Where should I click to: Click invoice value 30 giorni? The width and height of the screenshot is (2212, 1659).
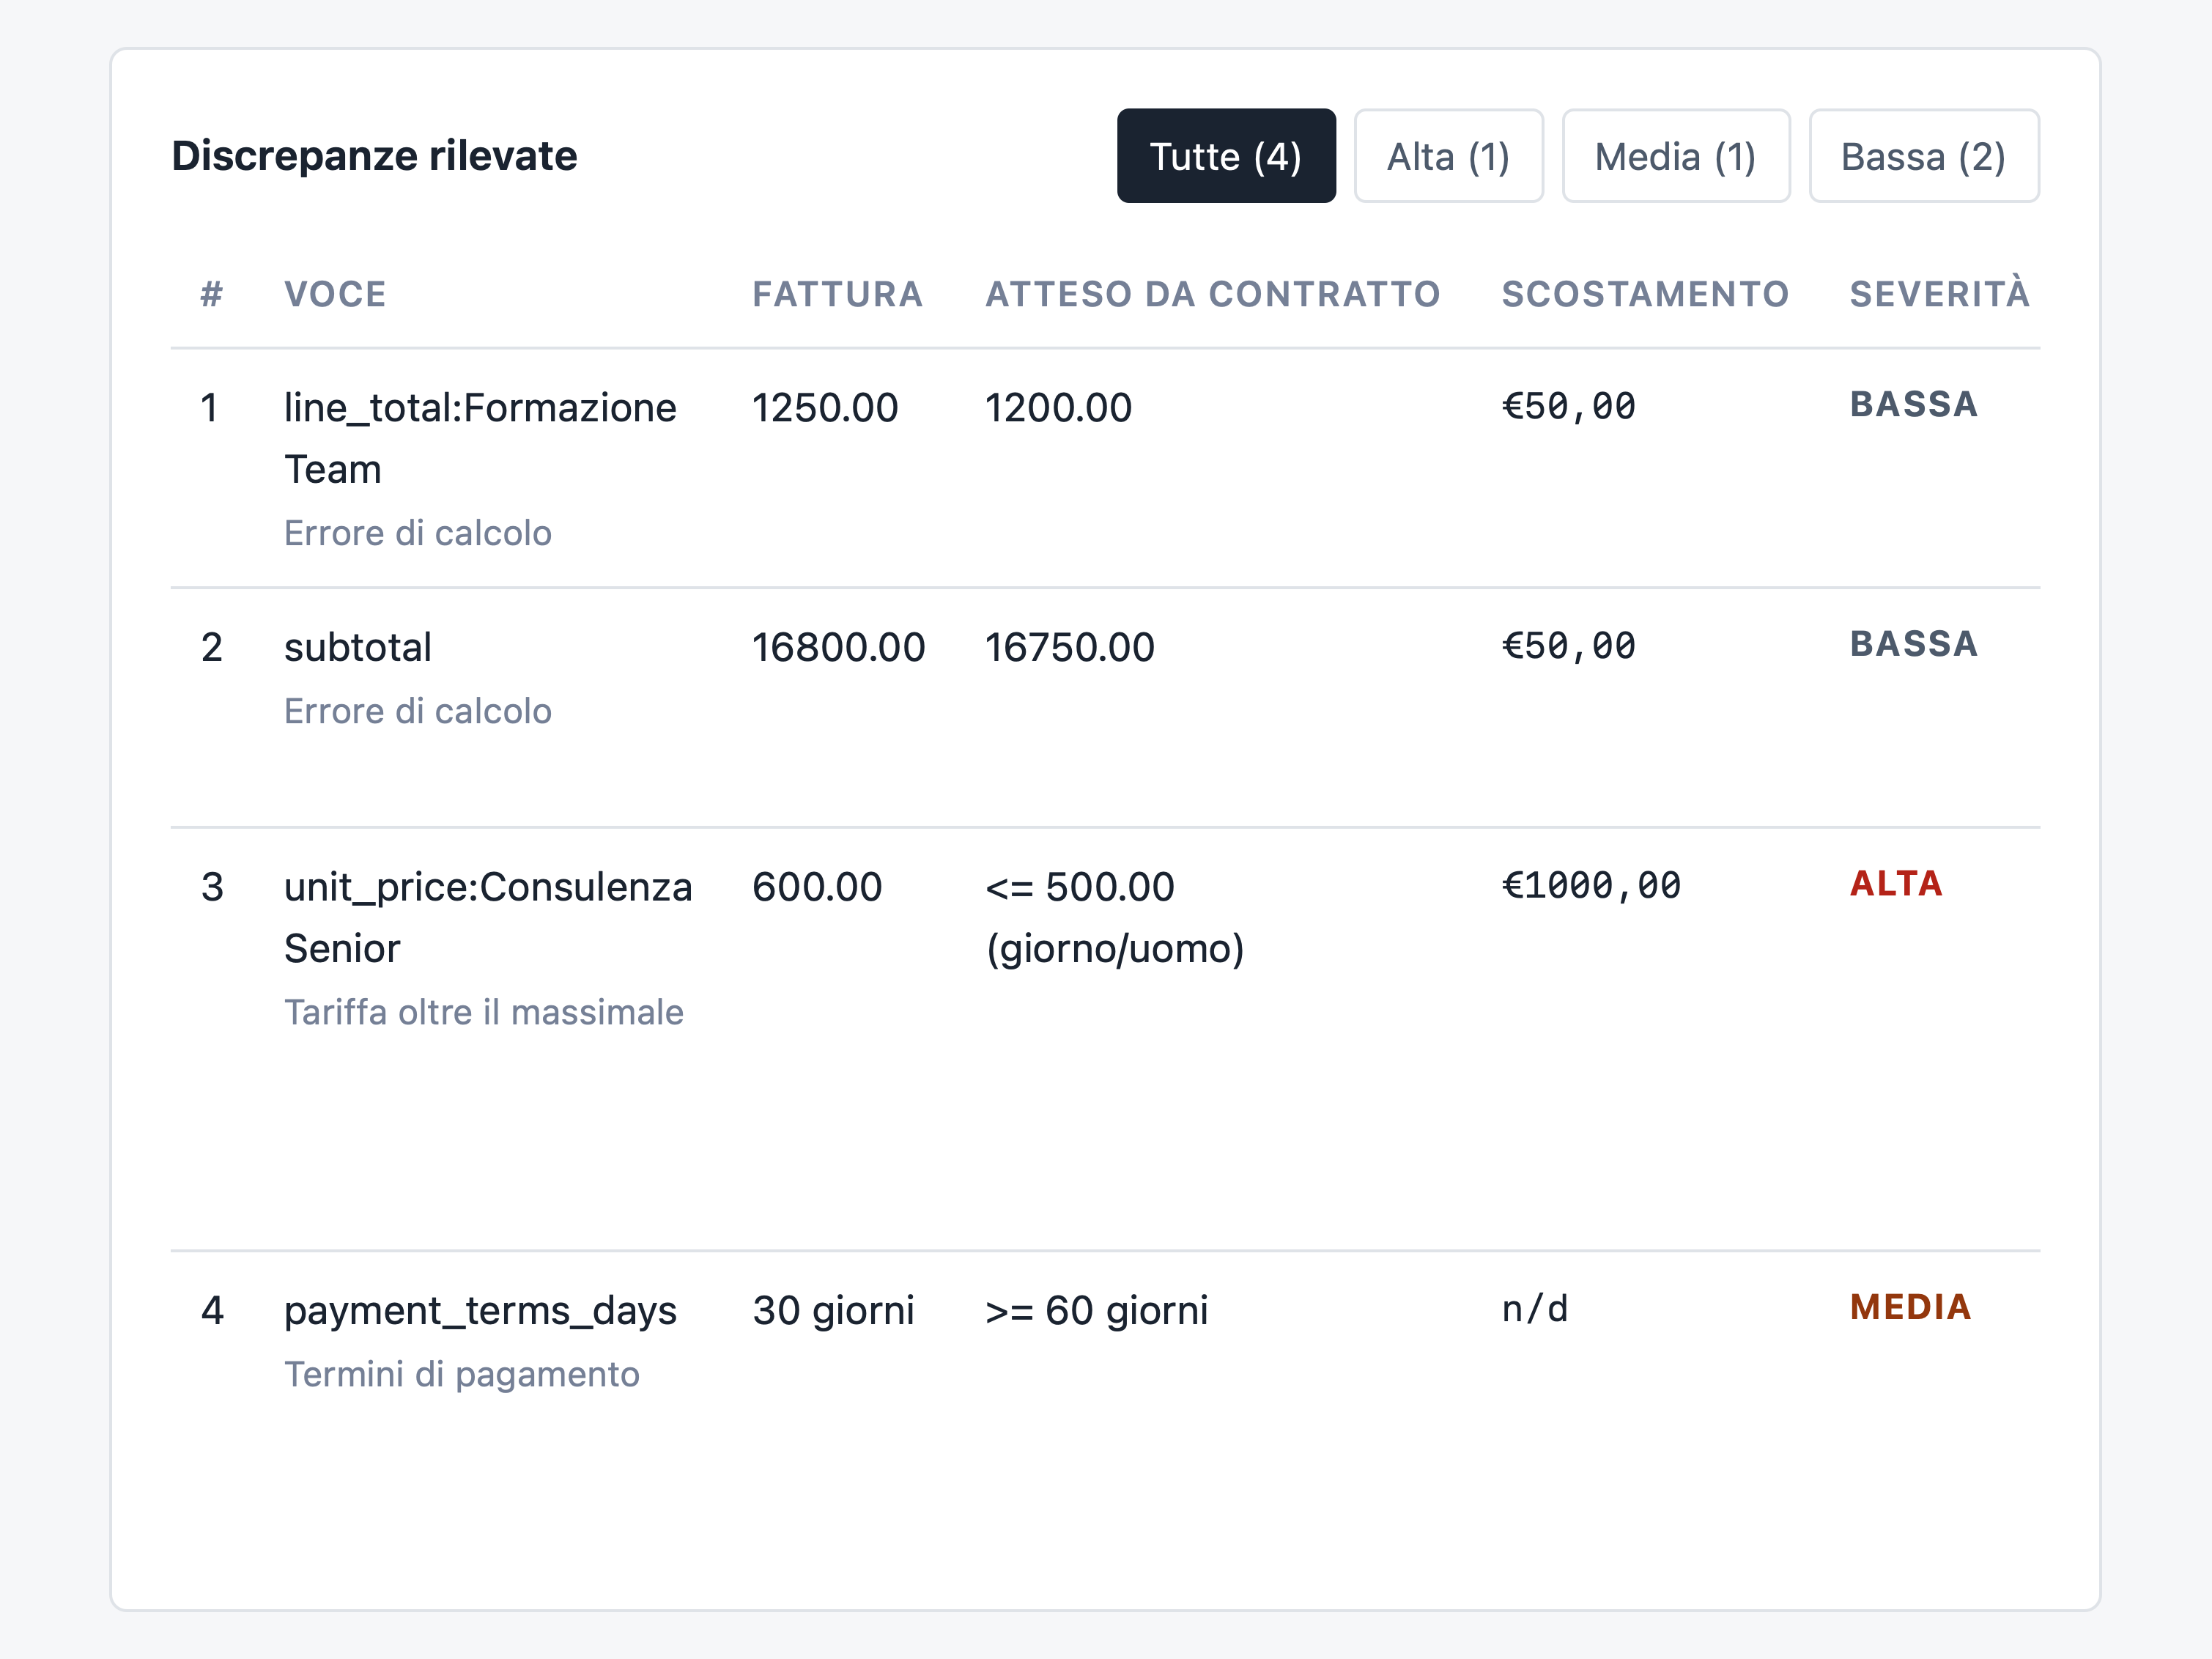coord(833,1311)
